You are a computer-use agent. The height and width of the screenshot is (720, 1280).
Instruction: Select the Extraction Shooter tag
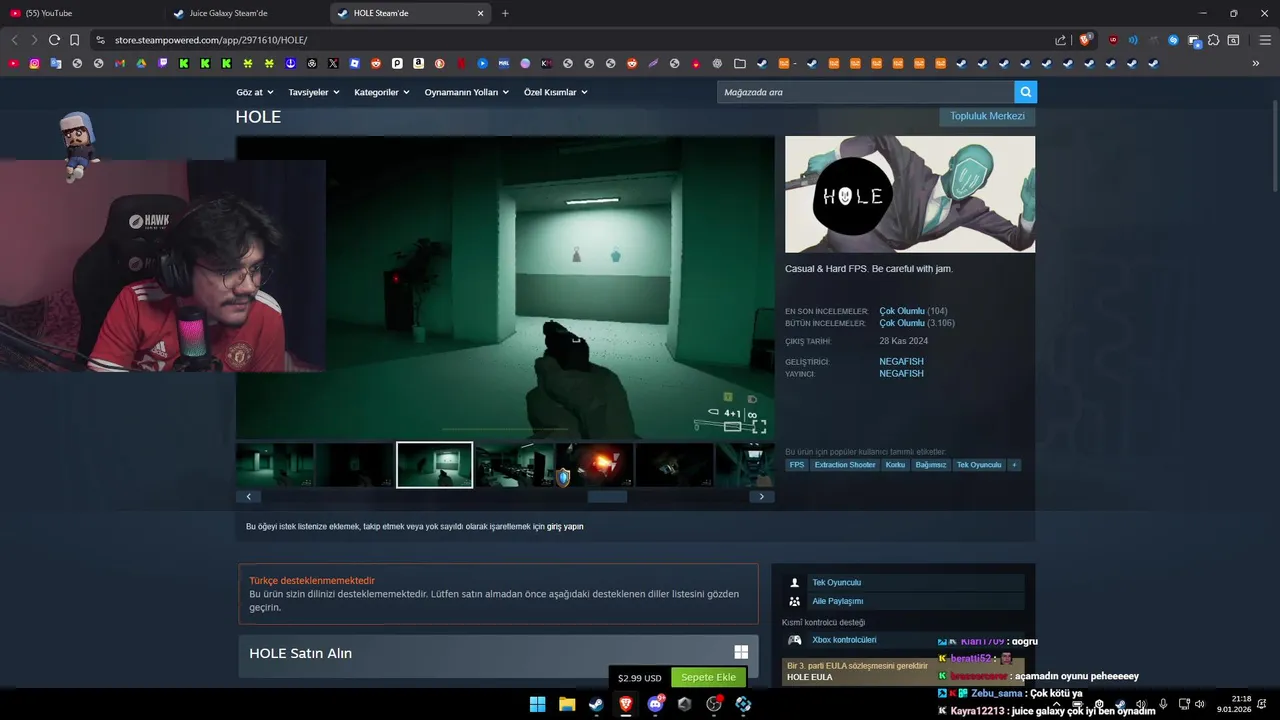pyautogui.click(x=845, y=465)
